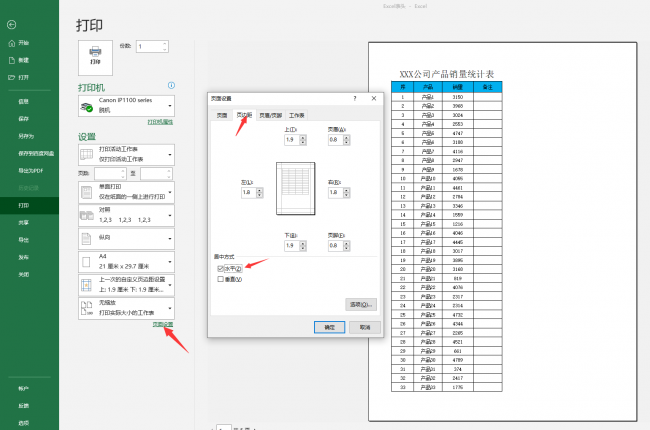The image size is (650, 430).
Task: Click Cancel (取消) in Page Setup dialog
Action: (365, 327)
